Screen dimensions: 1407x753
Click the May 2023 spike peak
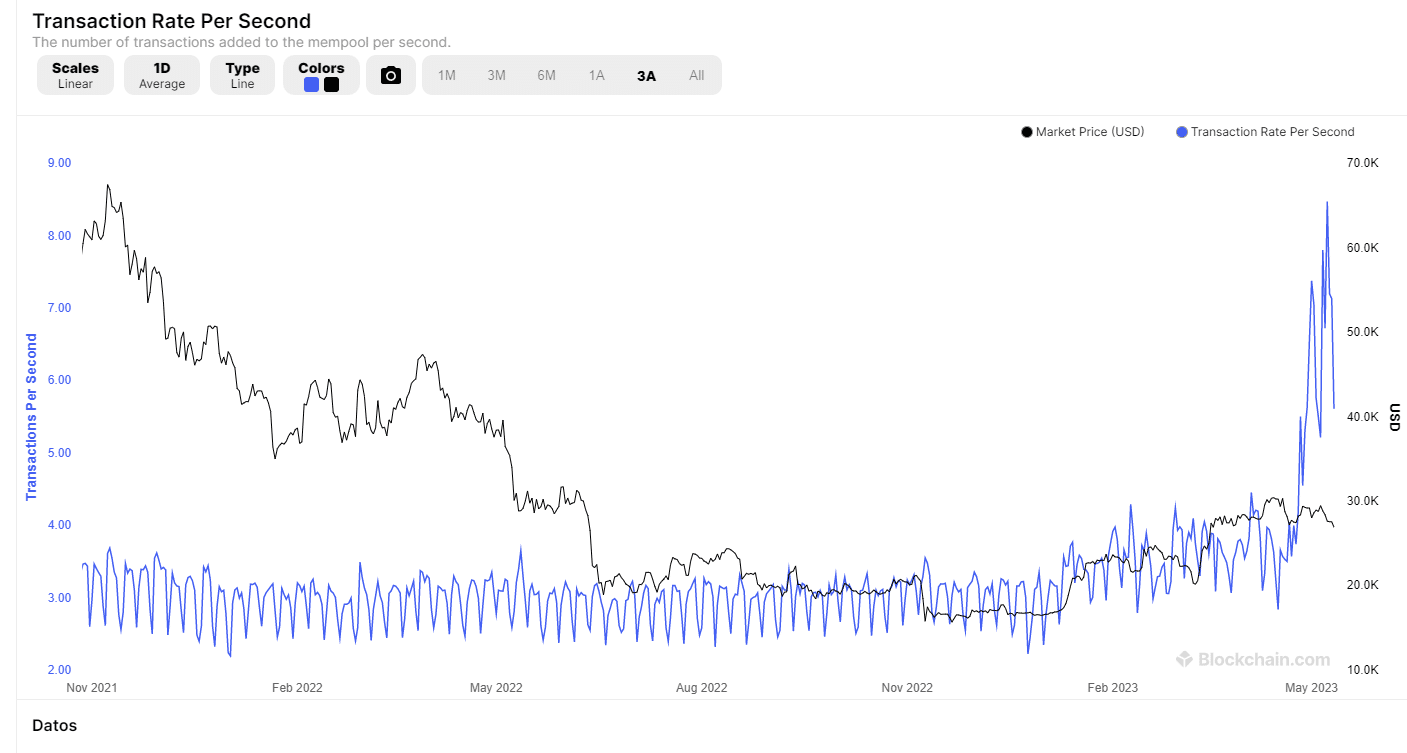1327,202
